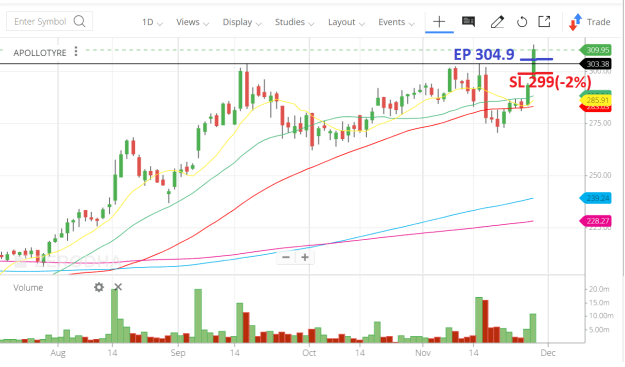625x367 pixels.
Task: Remove Volume study with X icon
Action: pyautogui.click(x=118, y=287)
